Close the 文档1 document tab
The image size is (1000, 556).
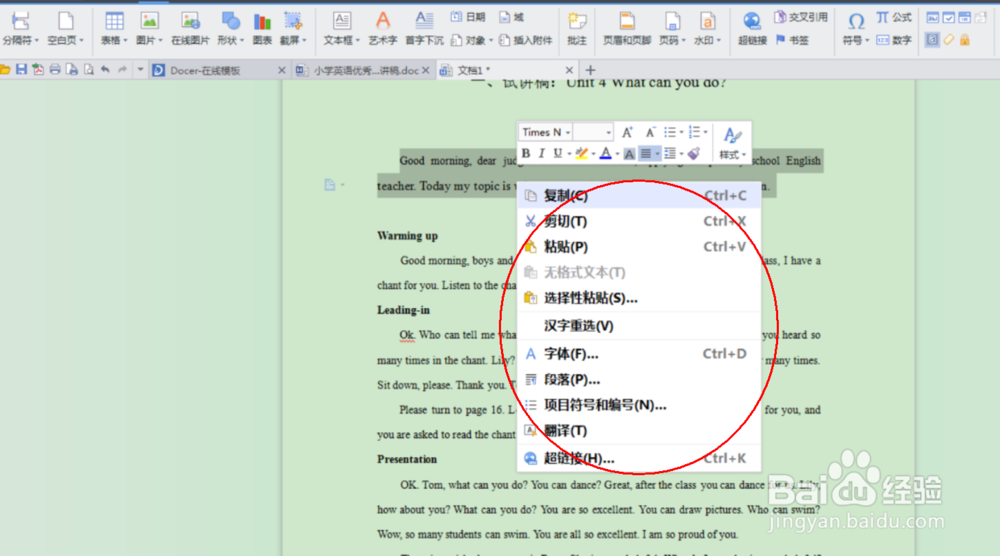point(569,70)
